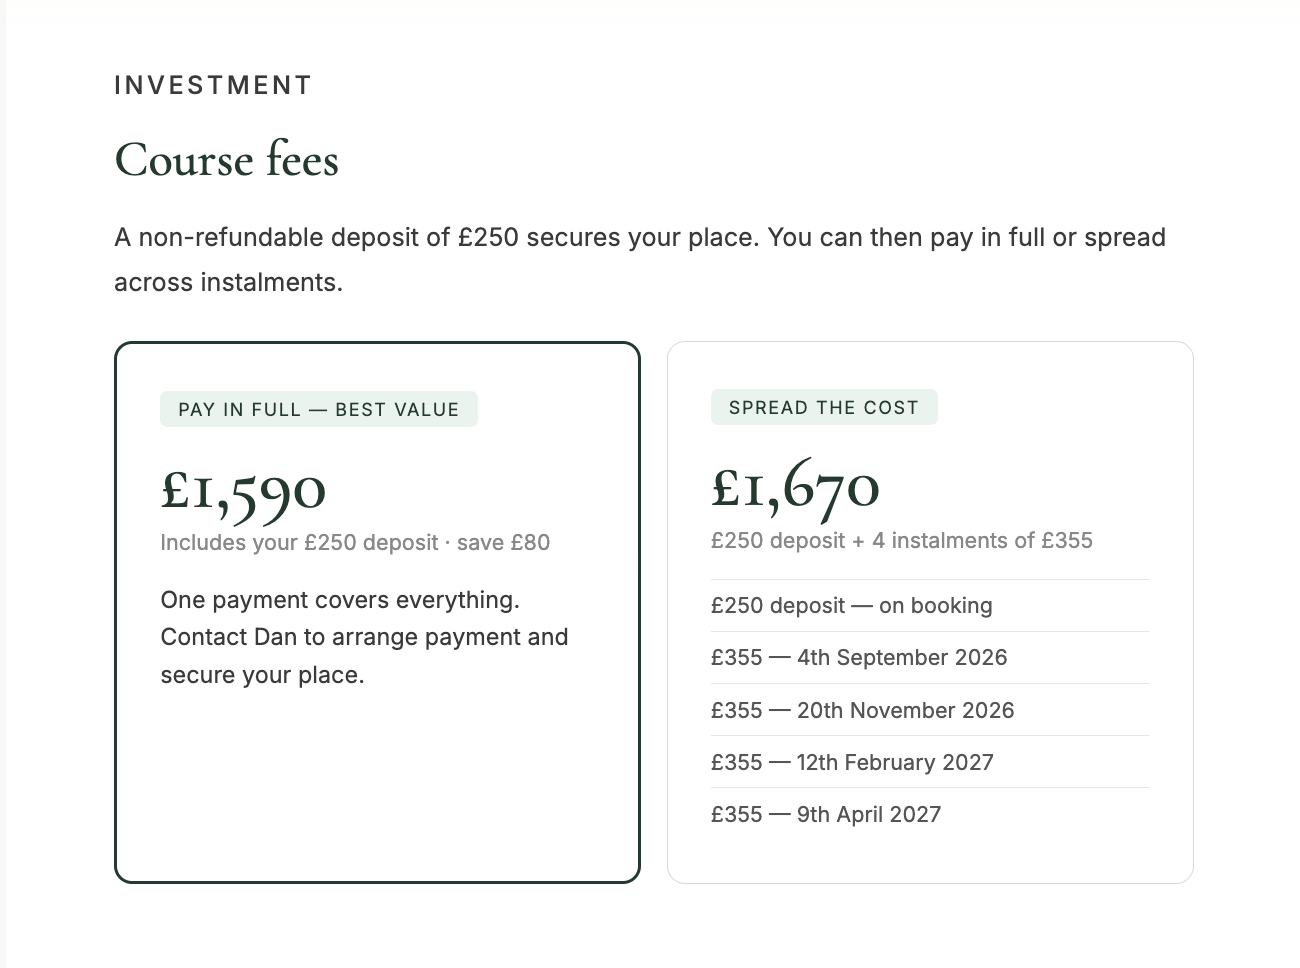Viewport: 1300px width, 968px height.
Task: Click the save £80 subtext
Action: (x=503, y=543)
